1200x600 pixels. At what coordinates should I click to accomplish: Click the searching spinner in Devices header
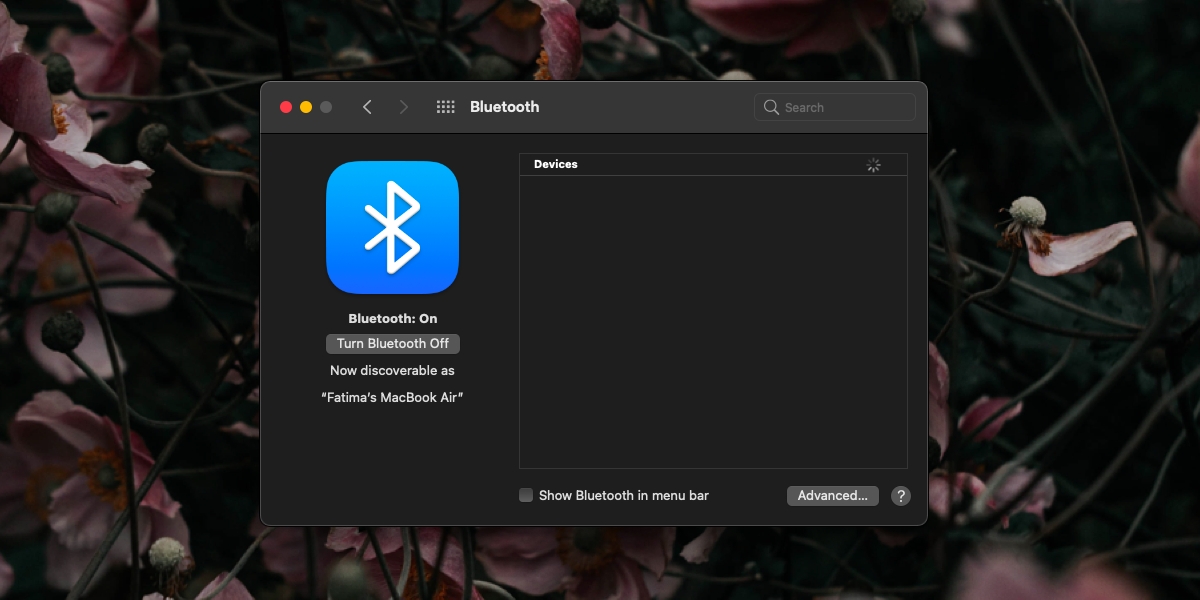click(x=874, y=165)
